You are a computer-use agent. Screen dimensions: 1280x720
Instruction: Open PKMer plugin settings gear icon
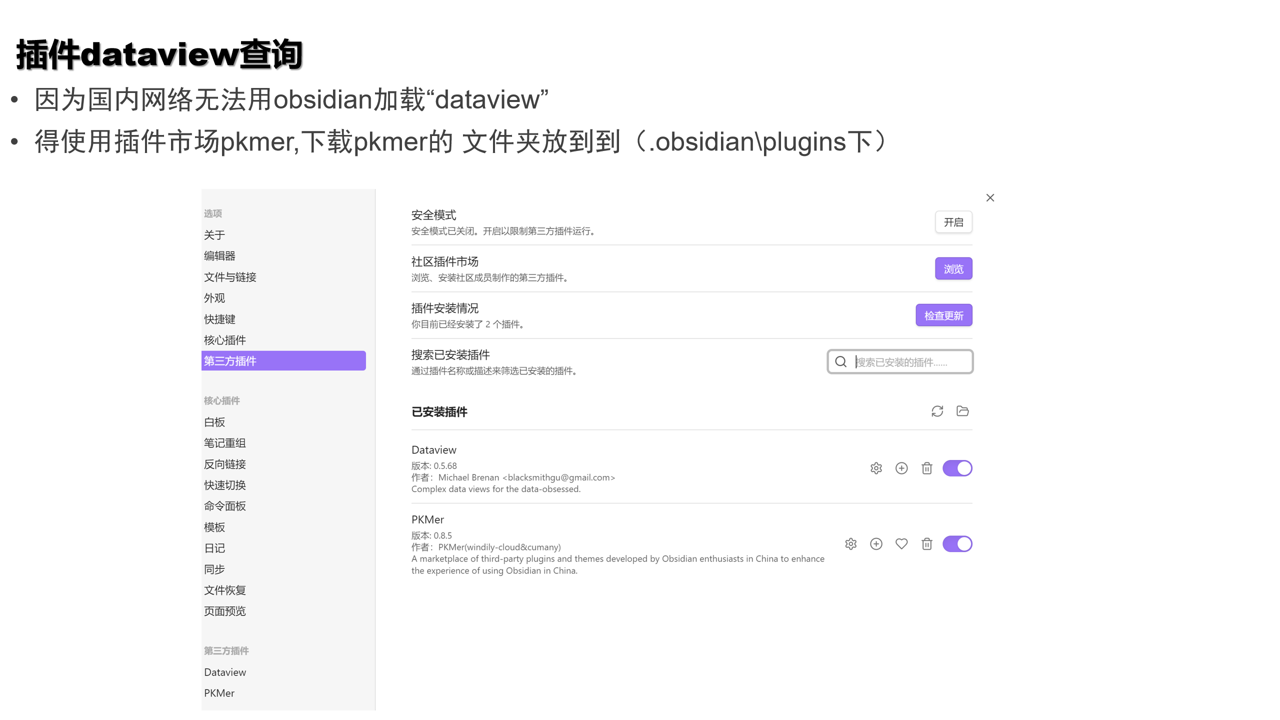pos(851,544)
